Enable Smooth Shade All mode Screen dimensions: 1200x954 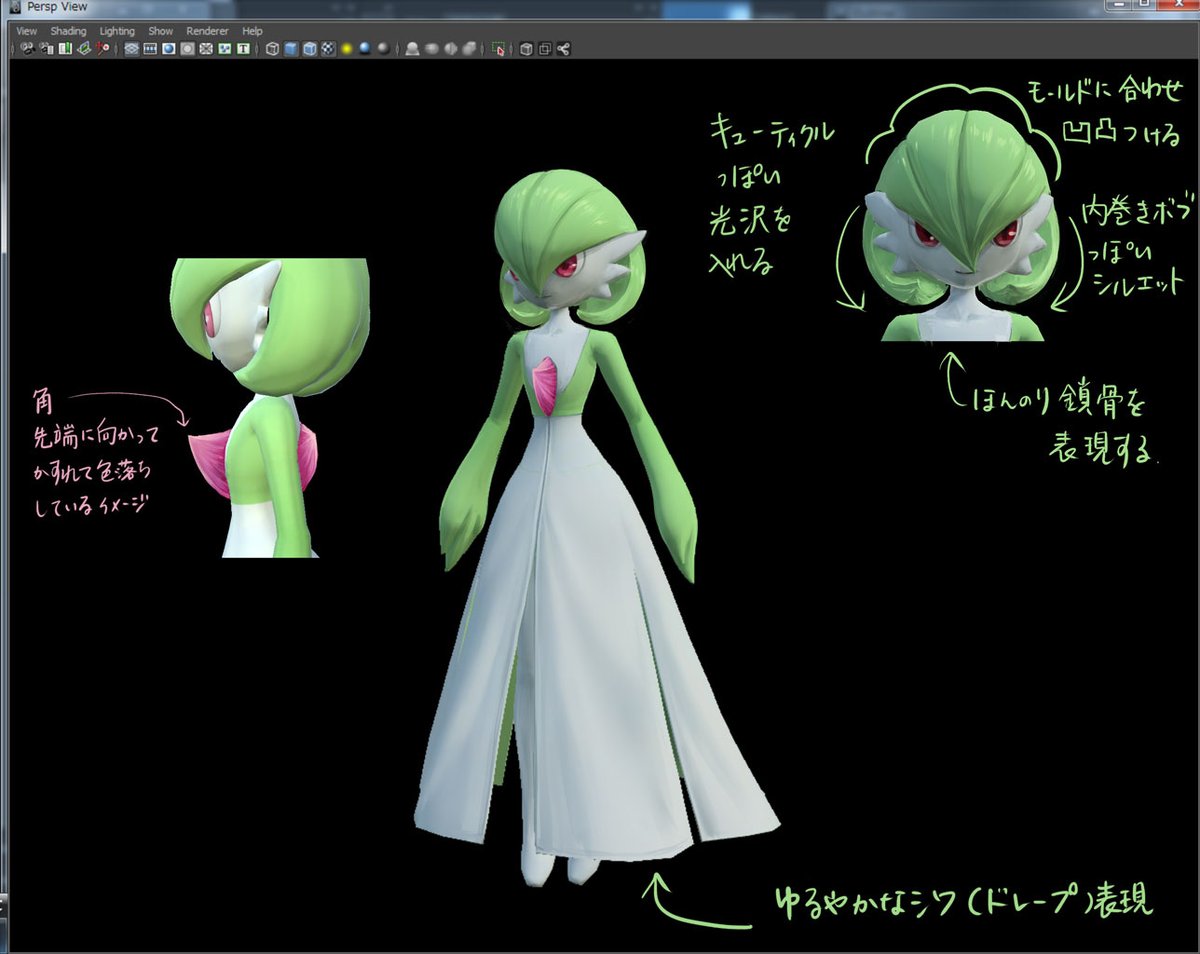[290, 48]
